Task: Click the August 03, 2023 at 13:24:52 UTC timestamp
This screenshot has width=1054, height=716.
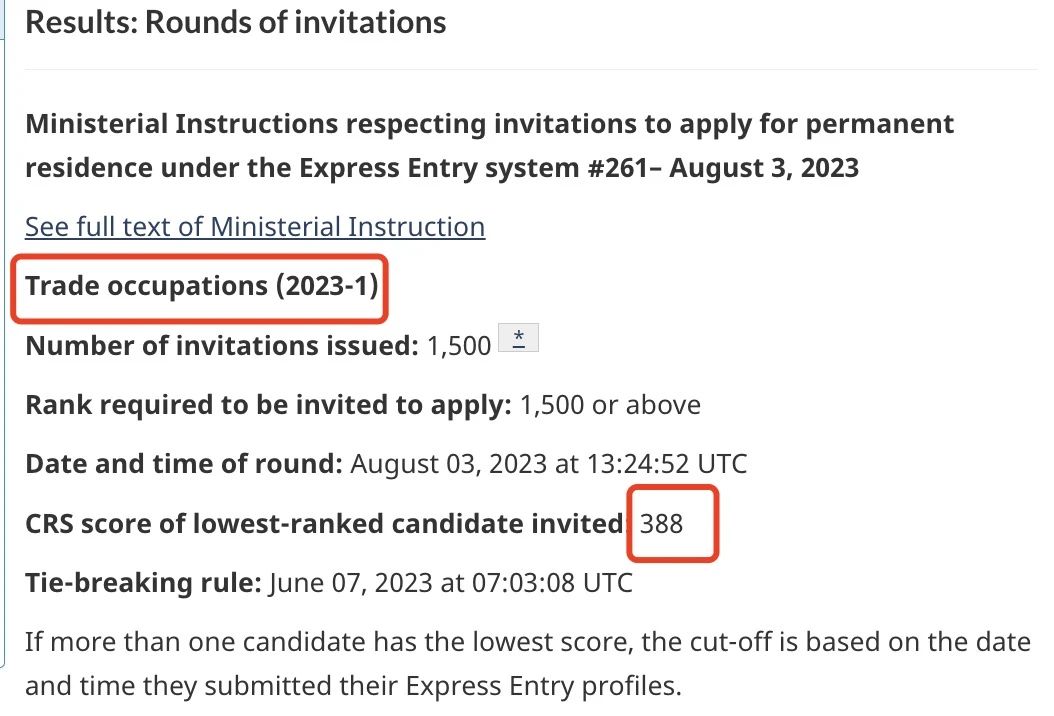Action: pyautogui.click(x=549, y=464)
